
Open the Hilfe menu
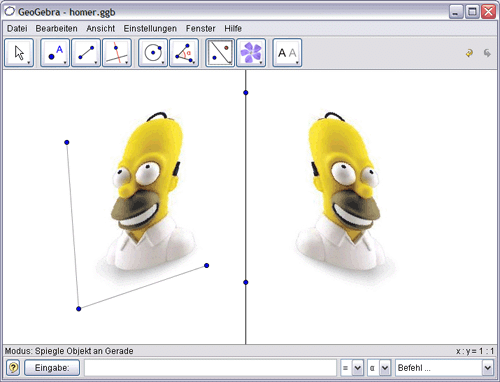tap(233, 29)
